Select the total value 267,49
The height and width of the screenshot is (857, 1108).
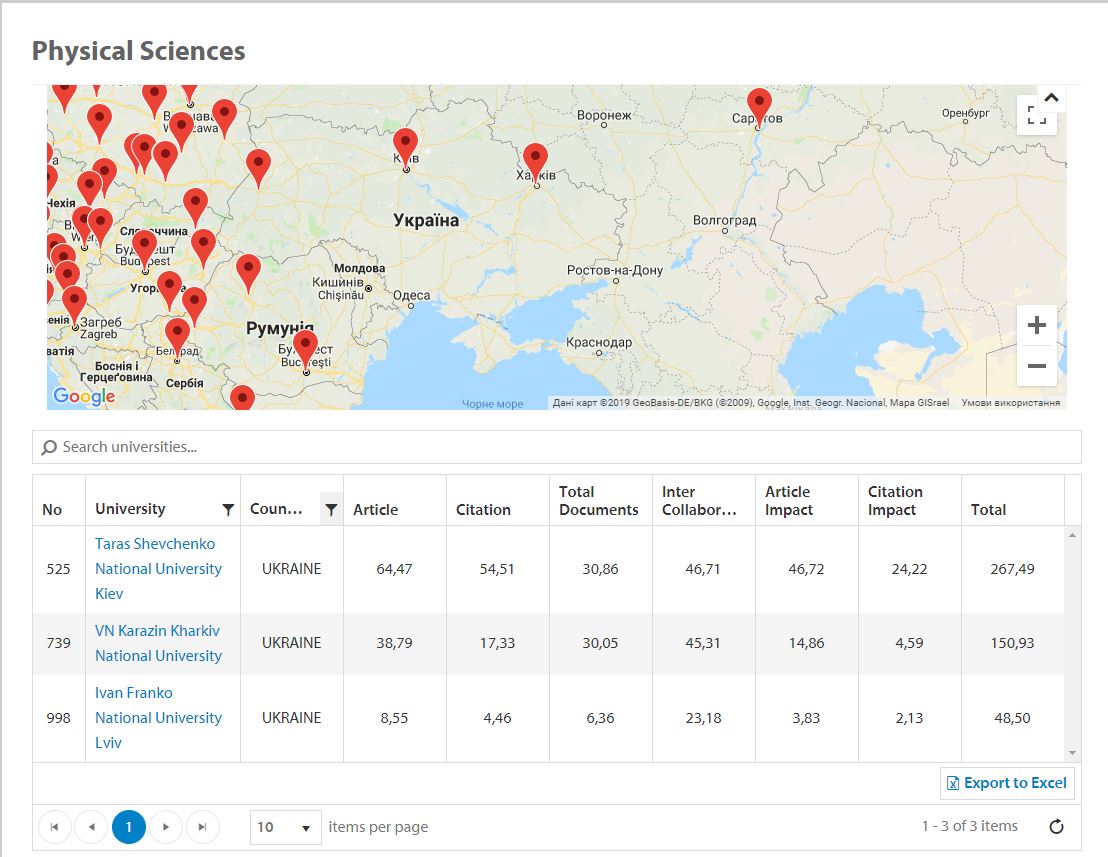1012,569
